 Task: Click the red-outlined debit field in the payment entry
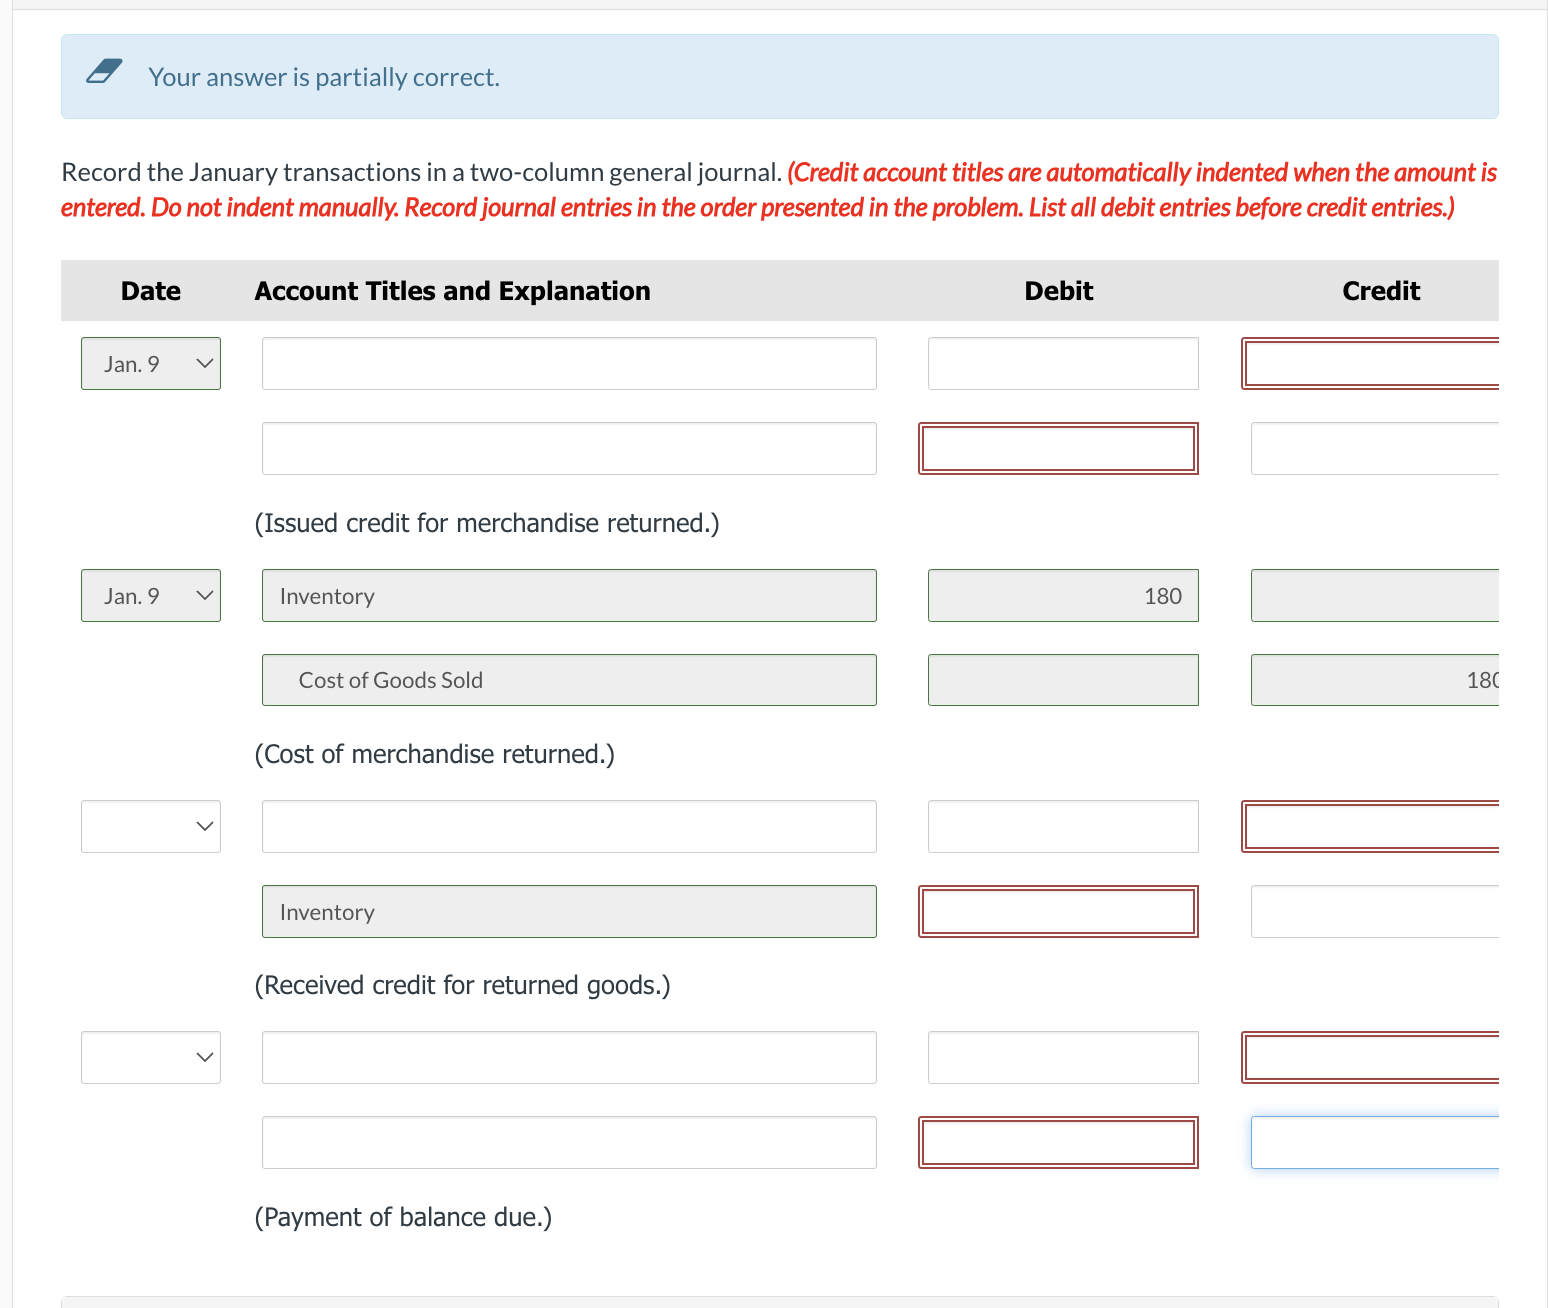[x=1058, y=1142]
